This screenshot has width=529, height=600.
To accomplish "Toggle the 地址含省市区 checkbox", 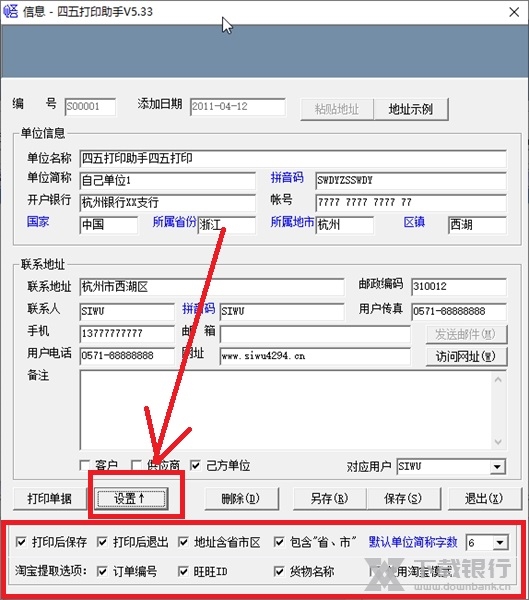I will (183, 542).
